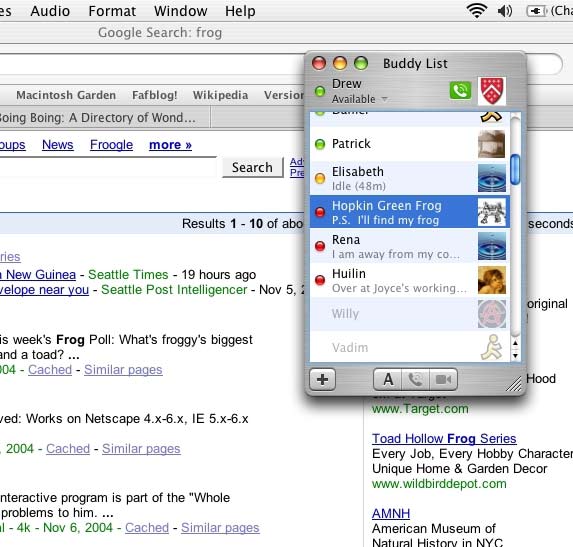Open the Format menu
Screen dimensions: 573x547
112,11
